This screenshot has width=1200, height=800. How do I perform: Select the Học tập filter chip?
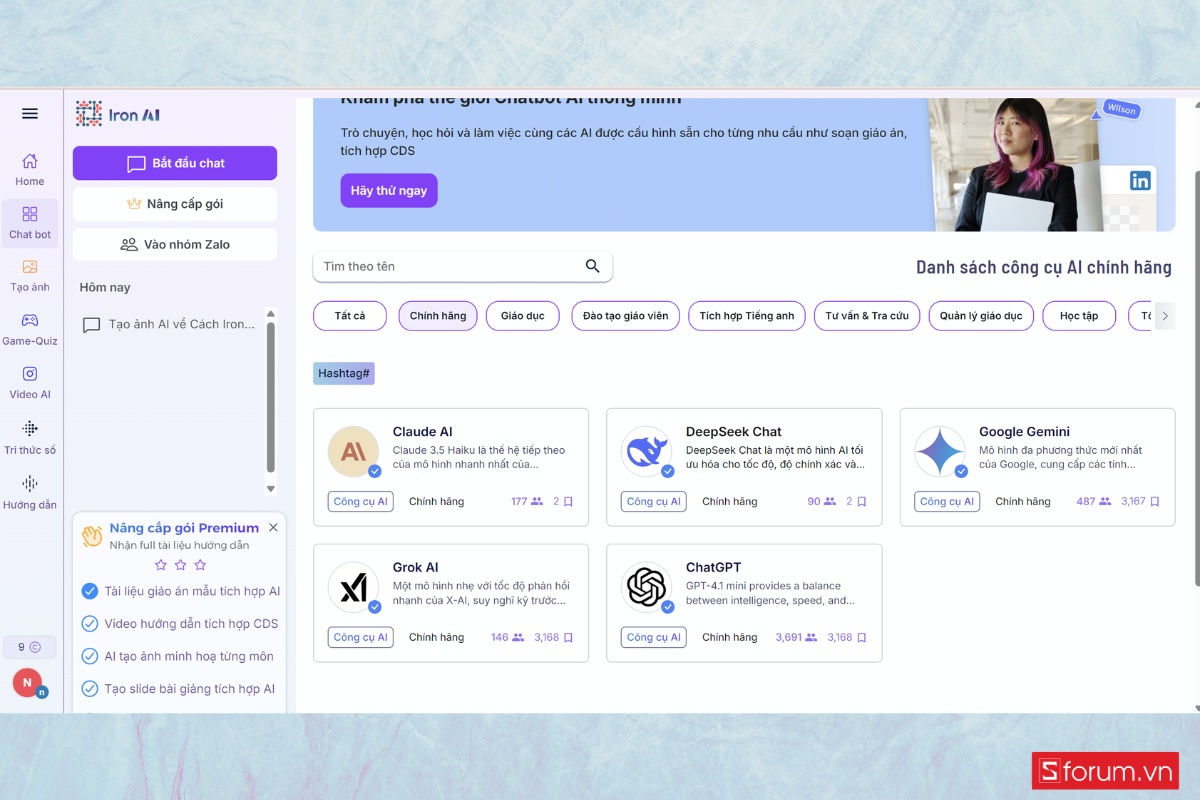click(x=1079, y=316)
